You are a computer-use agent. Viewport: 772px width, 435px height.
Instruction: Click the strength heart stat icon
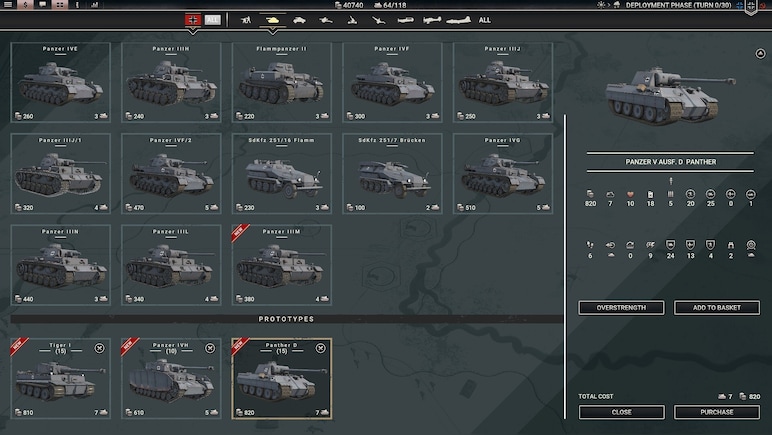click(630, 194)
